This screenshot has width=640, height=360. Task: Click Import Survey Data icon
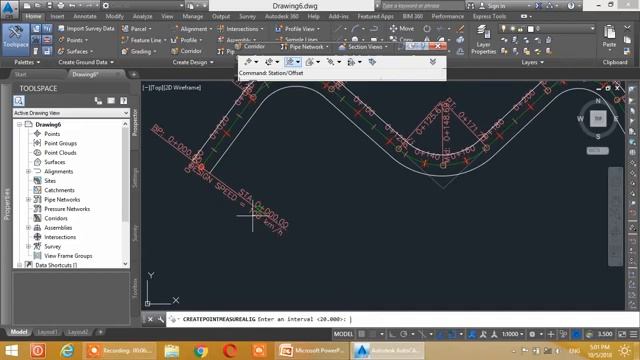61,29
